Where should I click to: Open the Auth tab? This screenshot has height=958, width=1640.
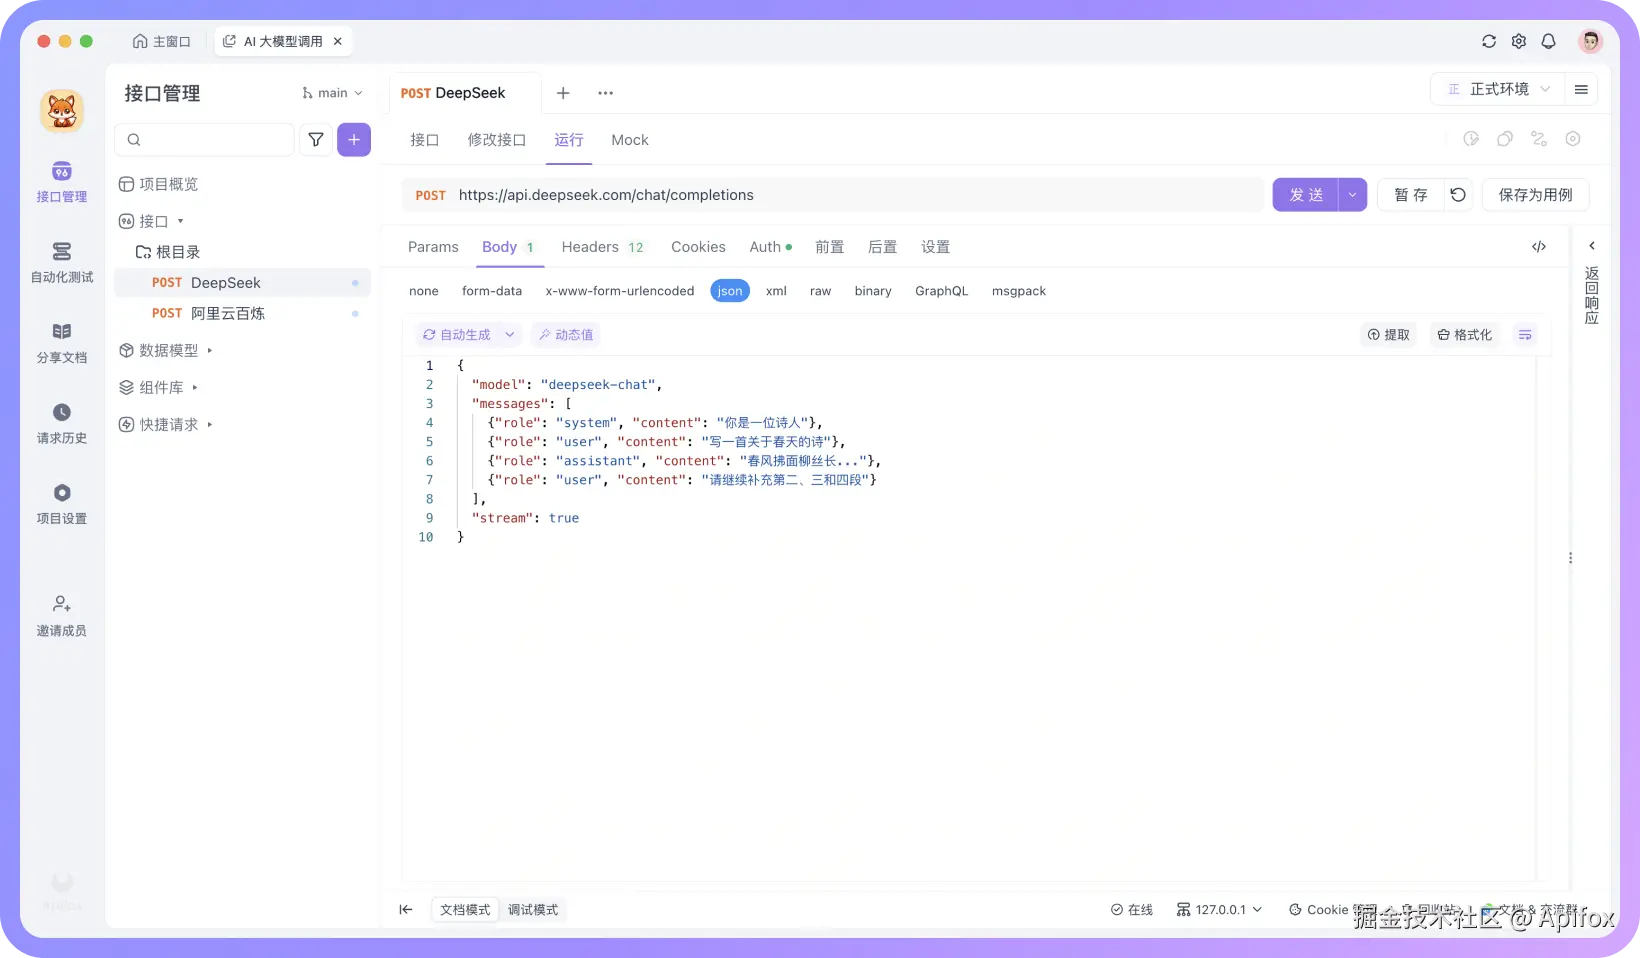770,247
